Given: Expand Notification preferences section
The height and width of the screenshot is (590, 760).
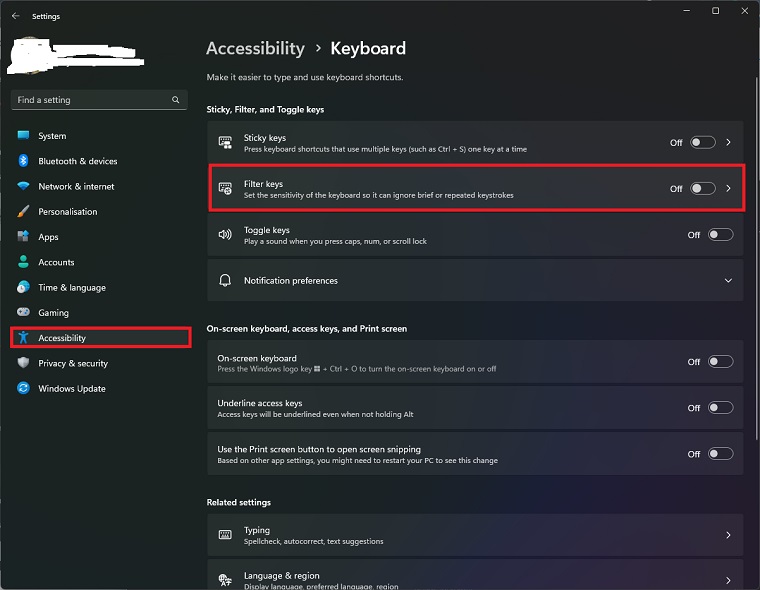Looking at the screenshot, I should pos(728,281).
